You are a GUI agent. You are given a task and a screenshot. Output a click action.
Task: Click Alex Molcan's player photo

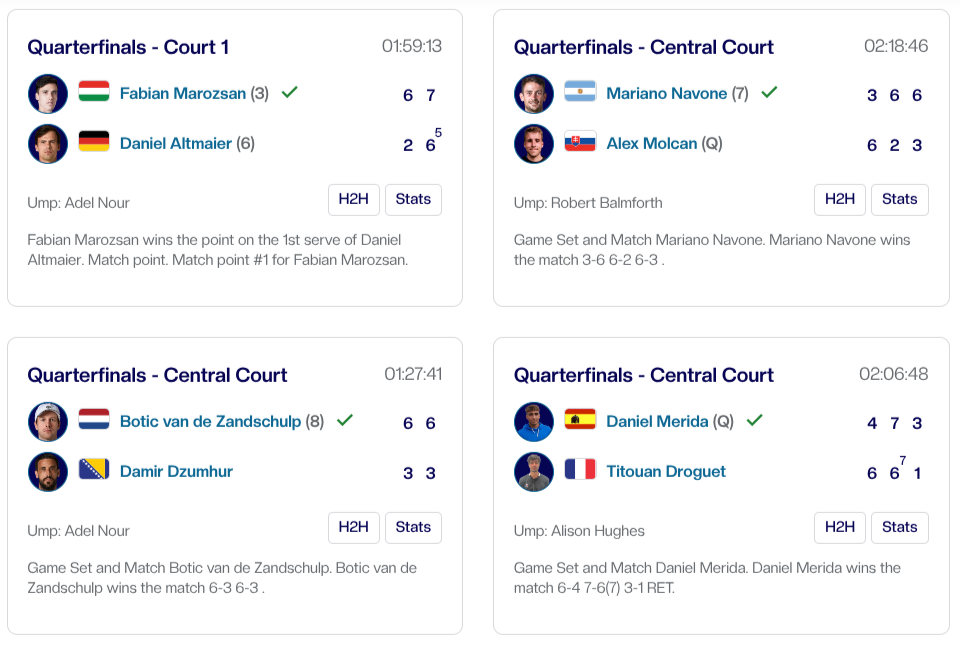(x=534, y=144)
